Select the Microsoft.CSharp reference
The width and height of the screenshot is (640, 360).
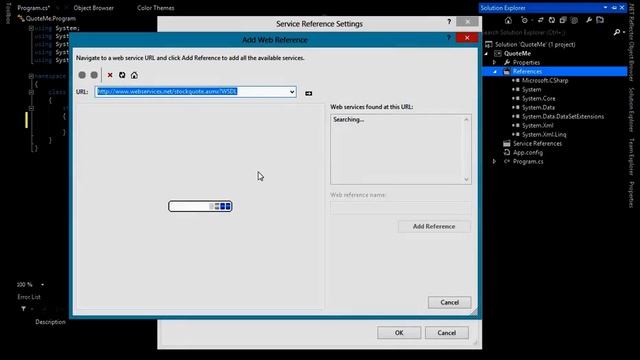[545, 80]
